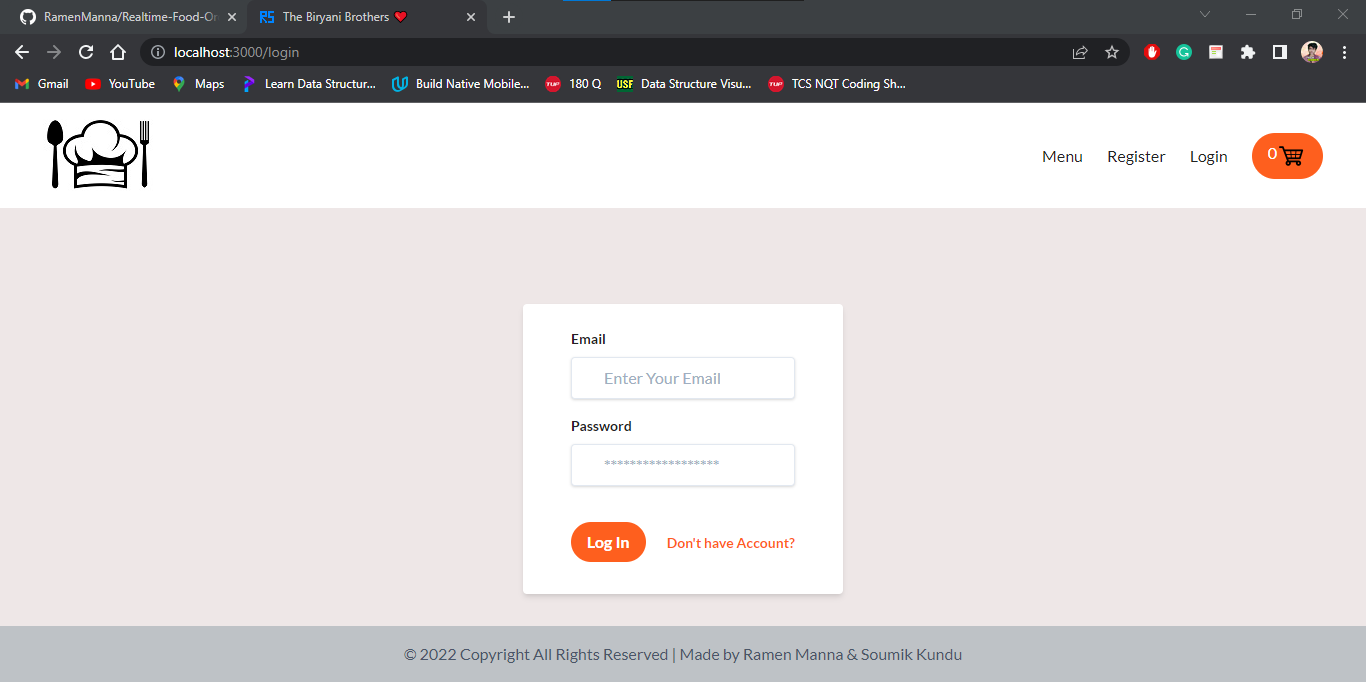
Task: Bookmark this page with the star icon
Action: point(1112,52)
